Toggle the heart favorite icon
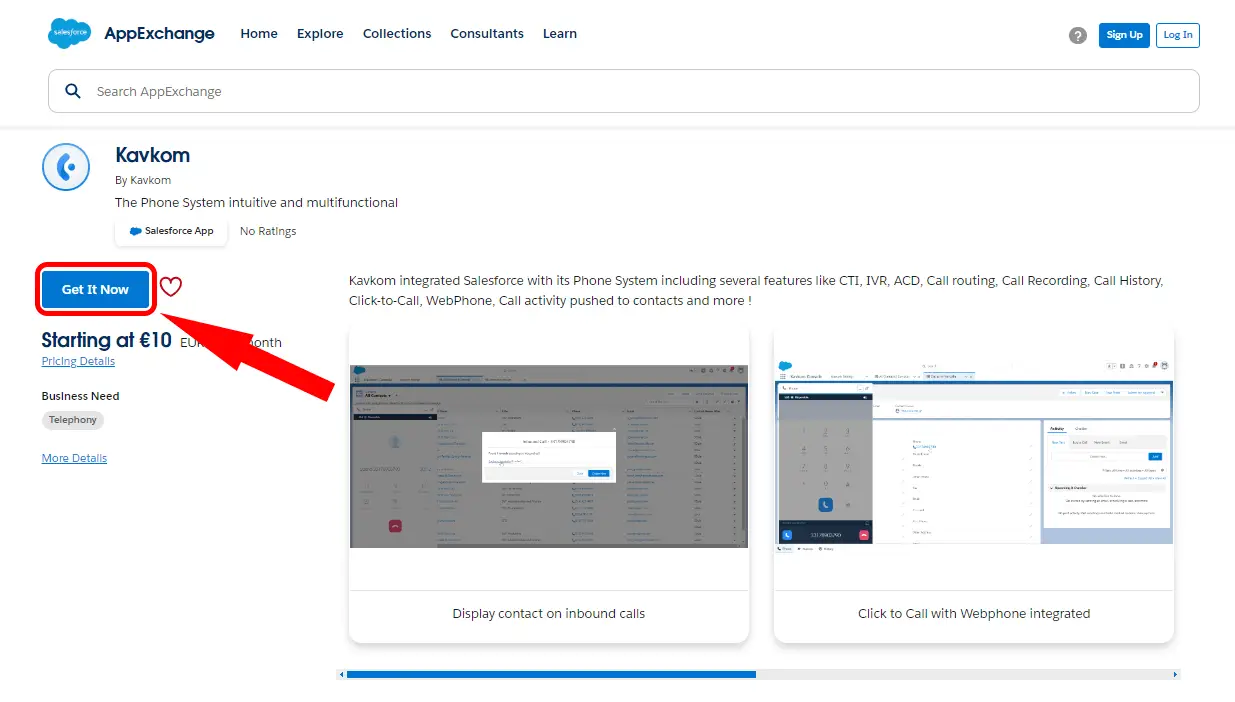 click(171, 287)
